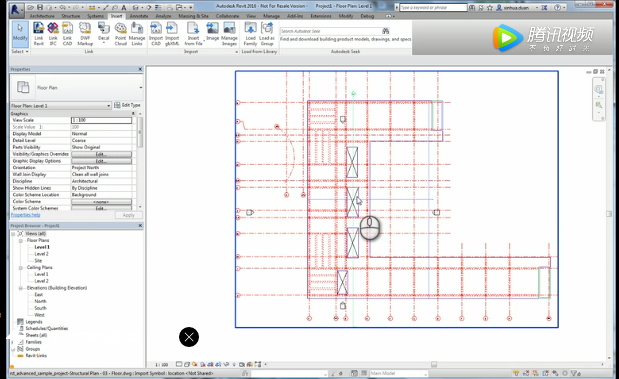Click Edit for Graphic Display Options
The height and width of the screenshot is (379, 619).
click(101, 161)
